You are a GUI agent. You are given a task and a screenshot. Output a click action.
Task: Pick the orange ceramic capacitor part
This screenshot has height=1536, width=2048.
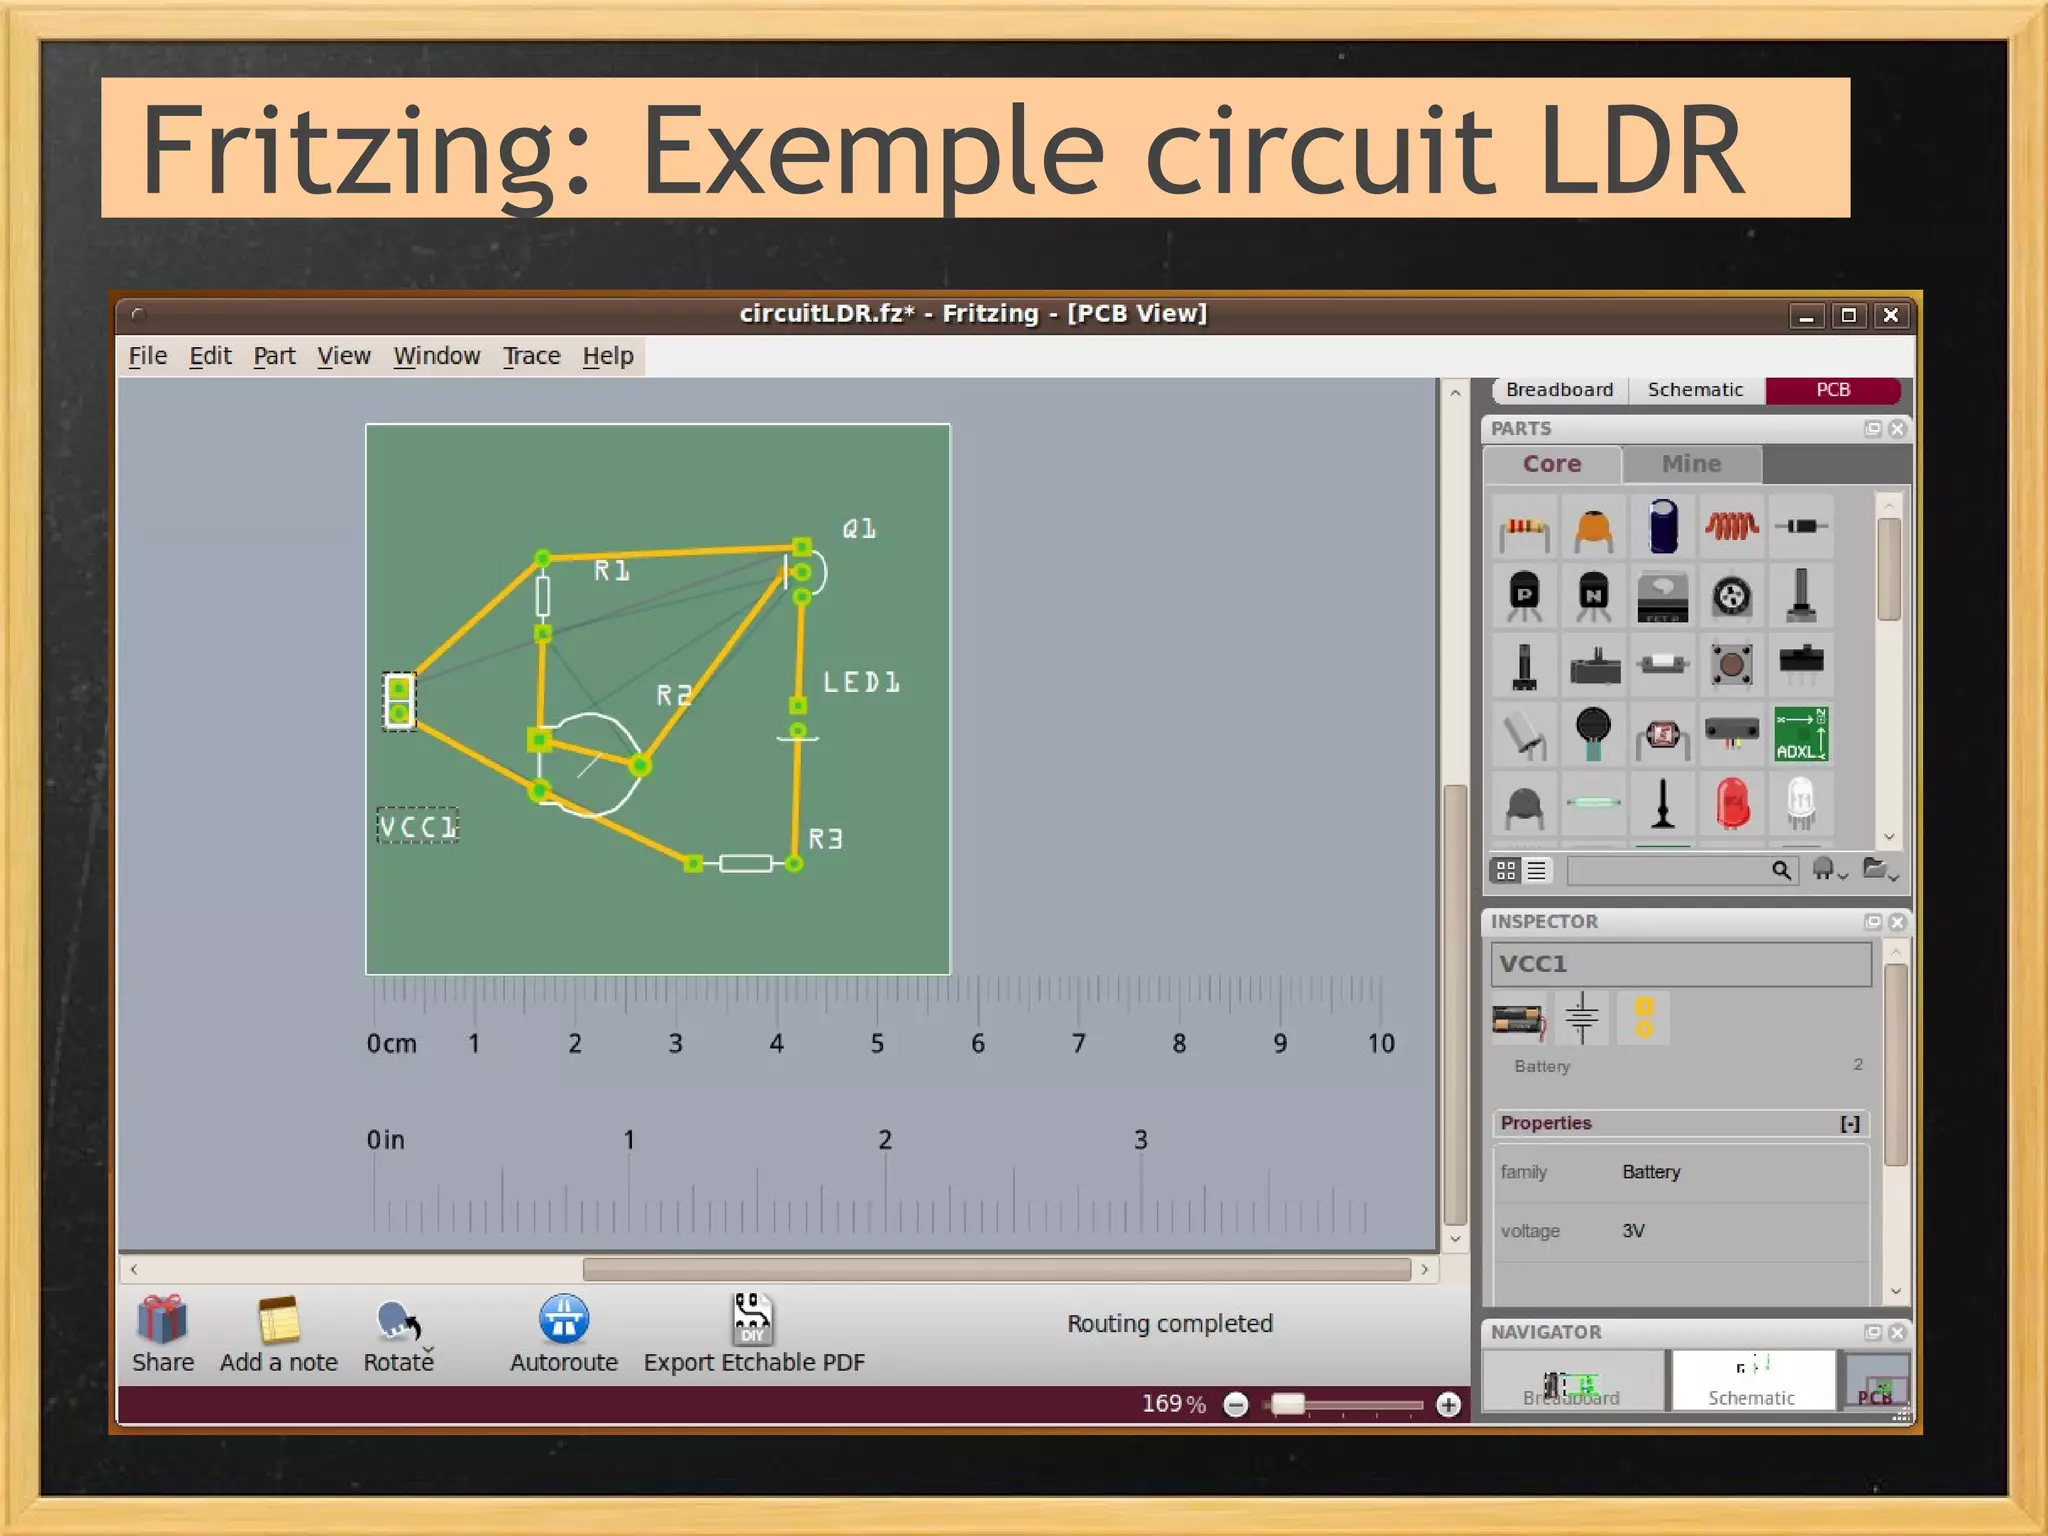coord(1593,528)
